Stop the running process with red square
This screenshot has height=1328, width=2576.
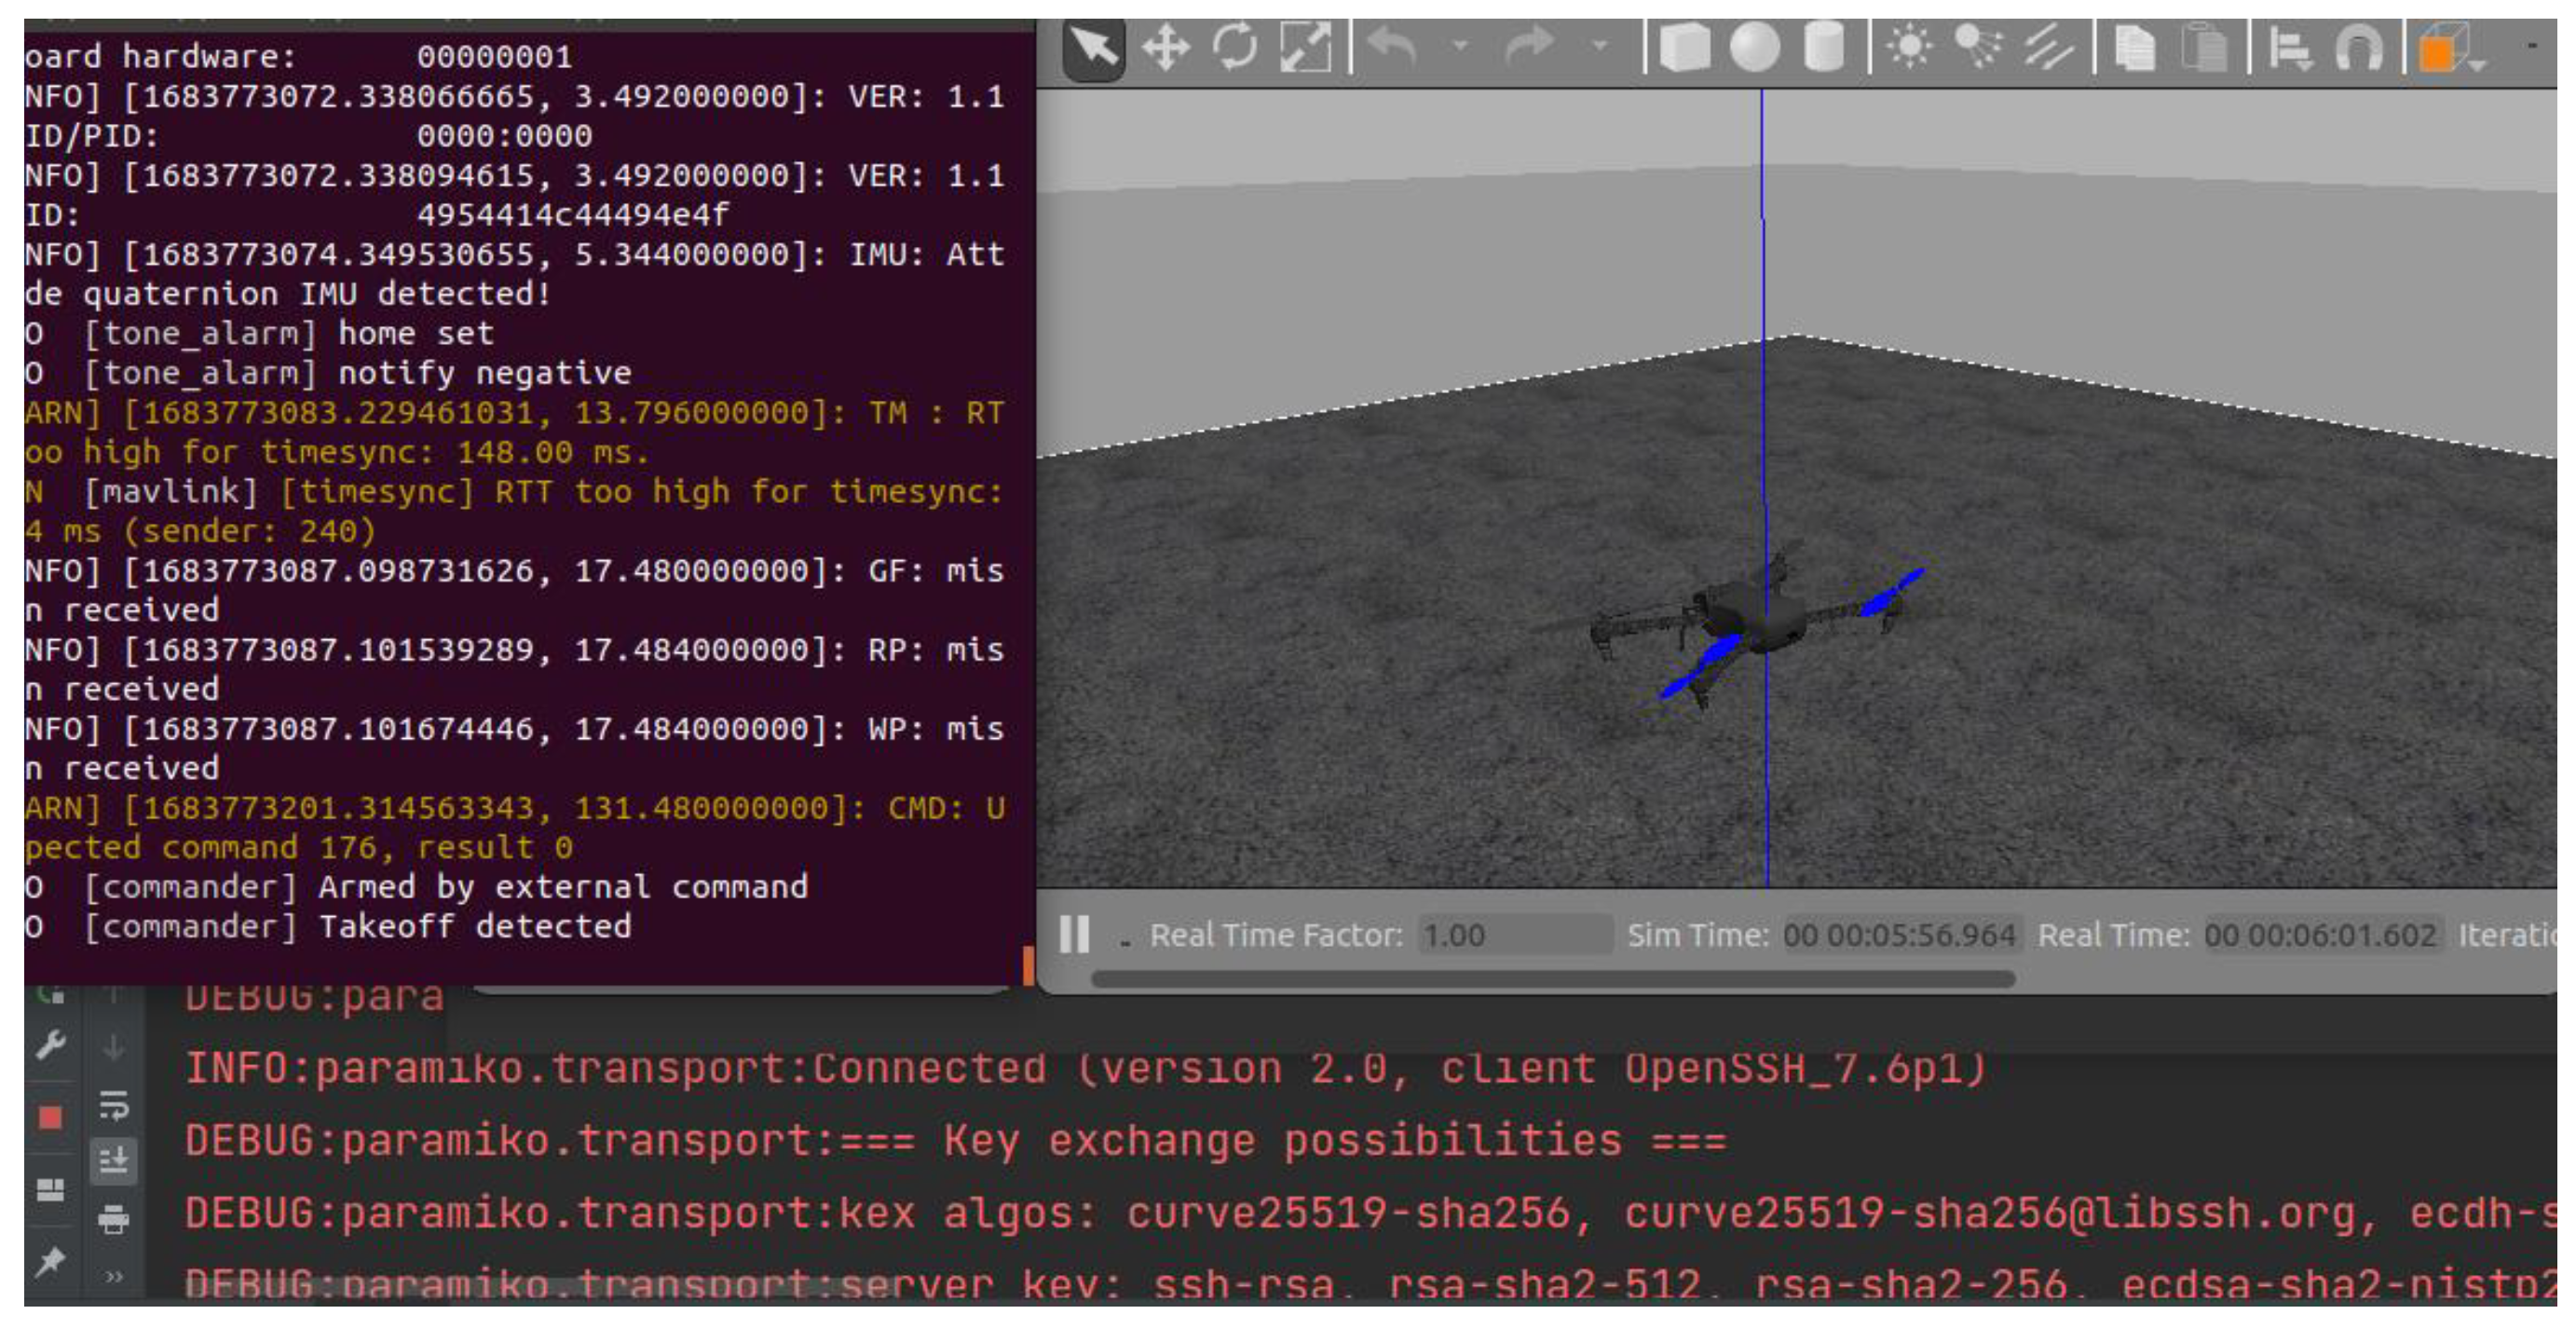coord(50,1117)
